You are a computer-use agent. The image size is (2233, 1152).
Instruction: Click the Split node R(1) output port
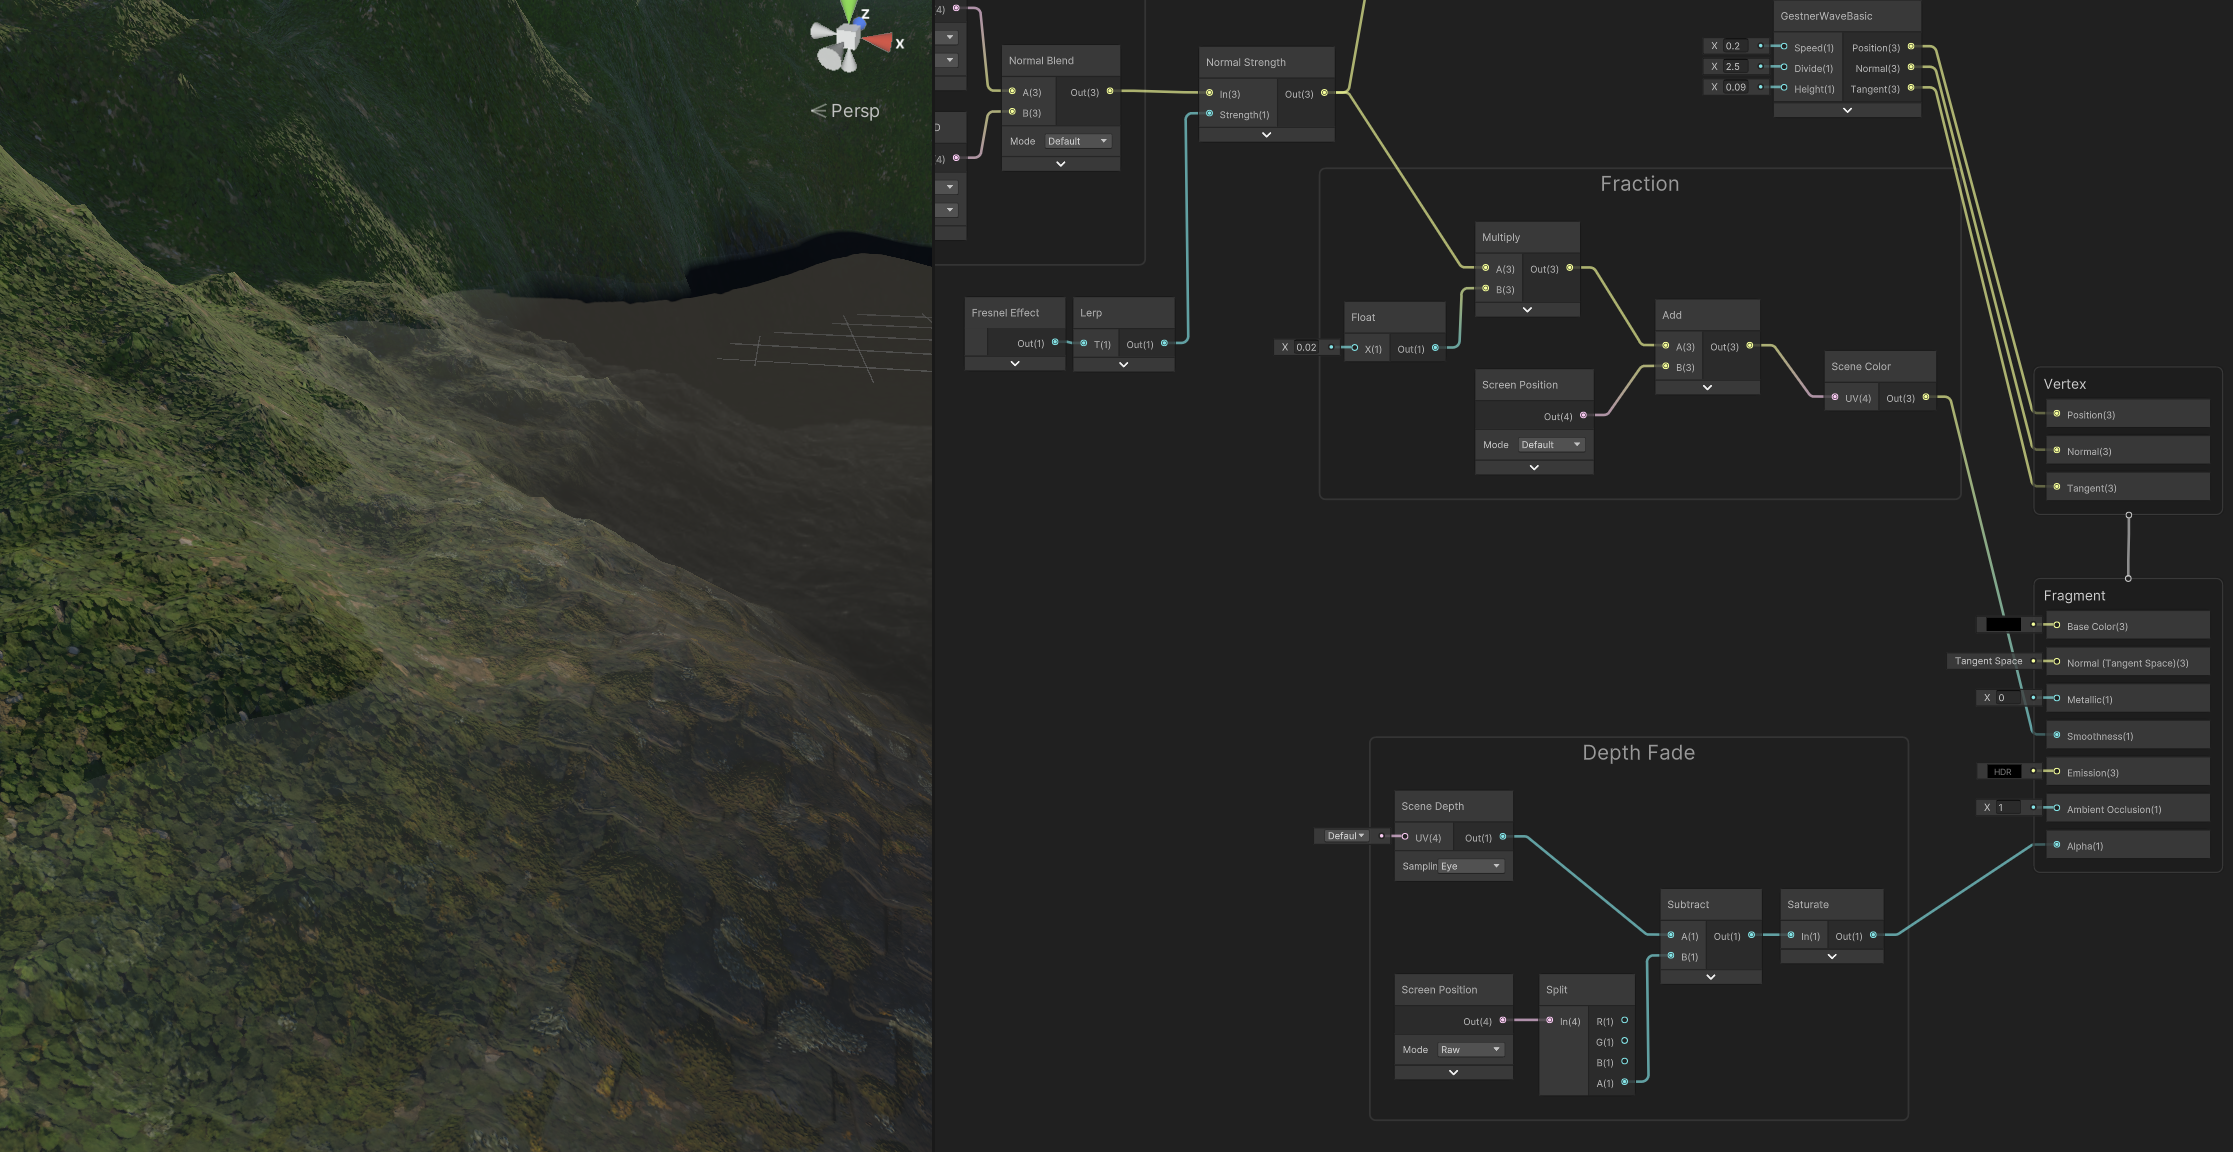[x=1624, y=1020]
